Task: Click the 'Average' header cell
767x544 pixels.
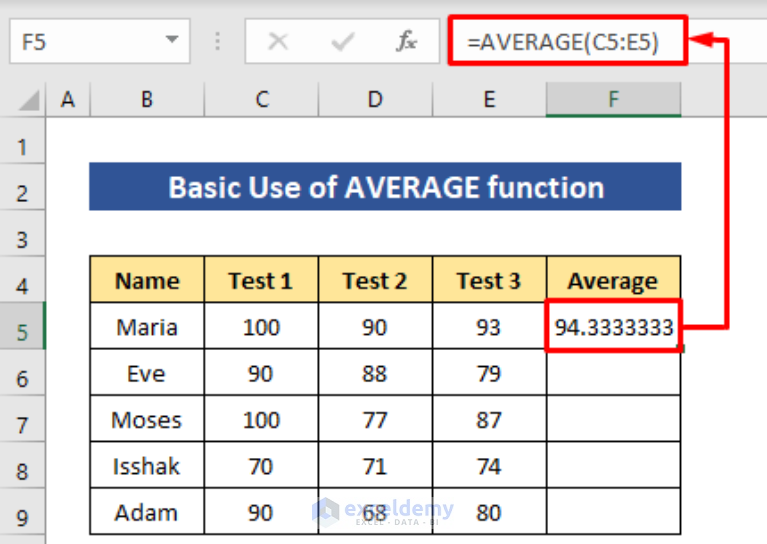Action: tap(613, 279)
